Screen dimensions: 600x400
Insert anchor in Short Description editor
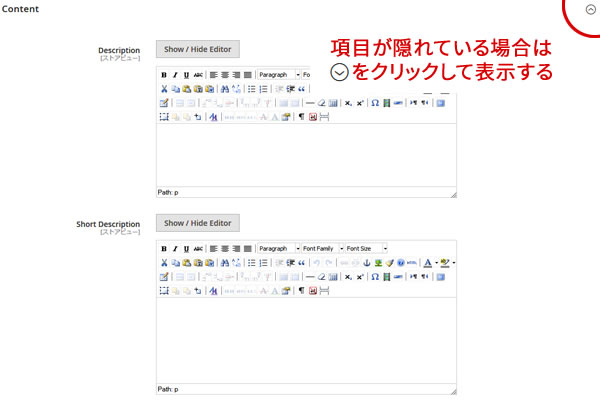[x=366, y=262]
